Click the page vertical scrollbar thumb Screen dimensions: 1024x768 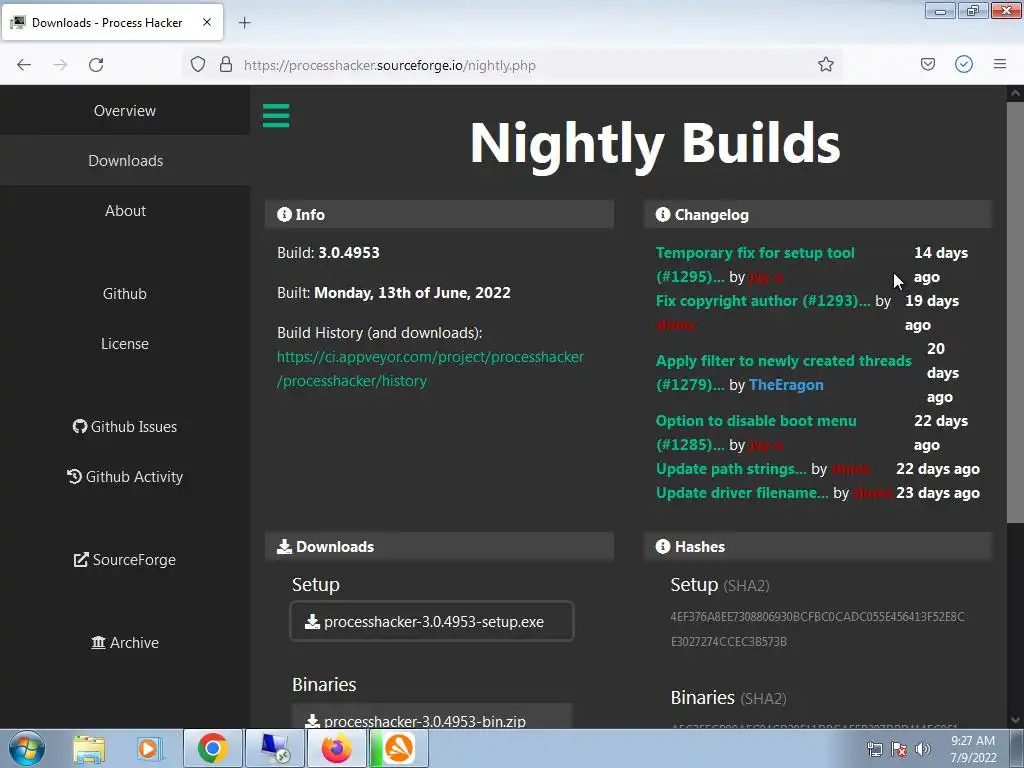click(x=1015, y=312)
